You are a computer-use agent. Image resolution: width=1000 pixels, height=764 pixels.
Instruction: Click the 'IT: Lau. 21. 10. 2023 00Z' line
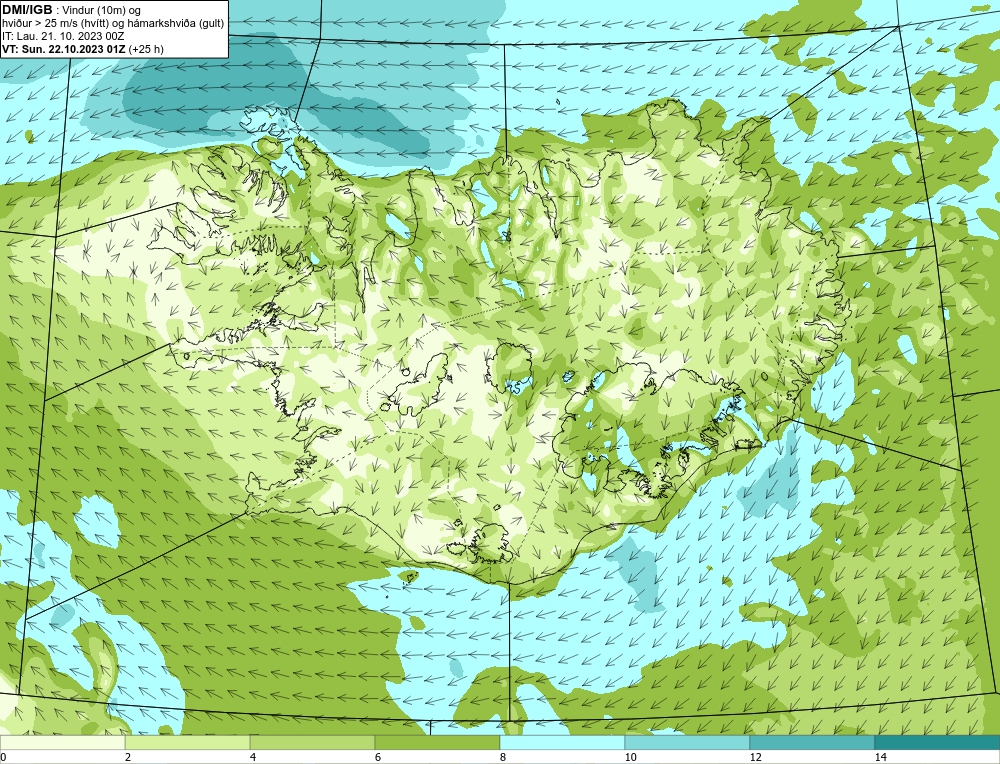tap(63, 36)
